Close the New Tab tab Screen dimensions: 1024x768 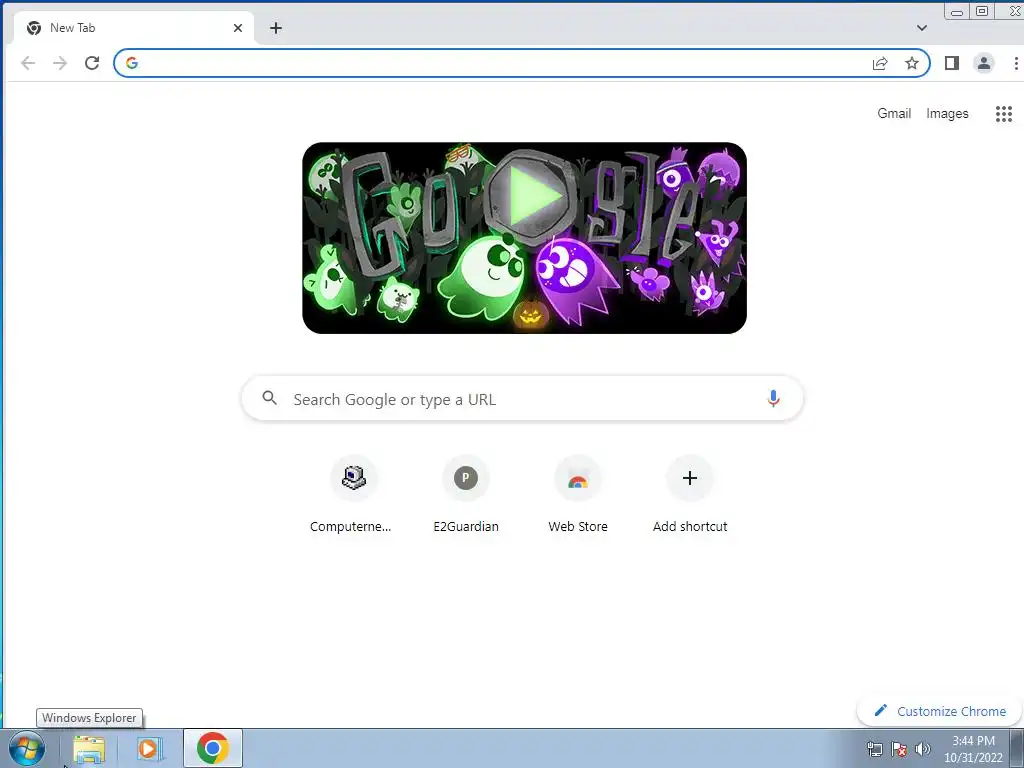tap(238, 28)
